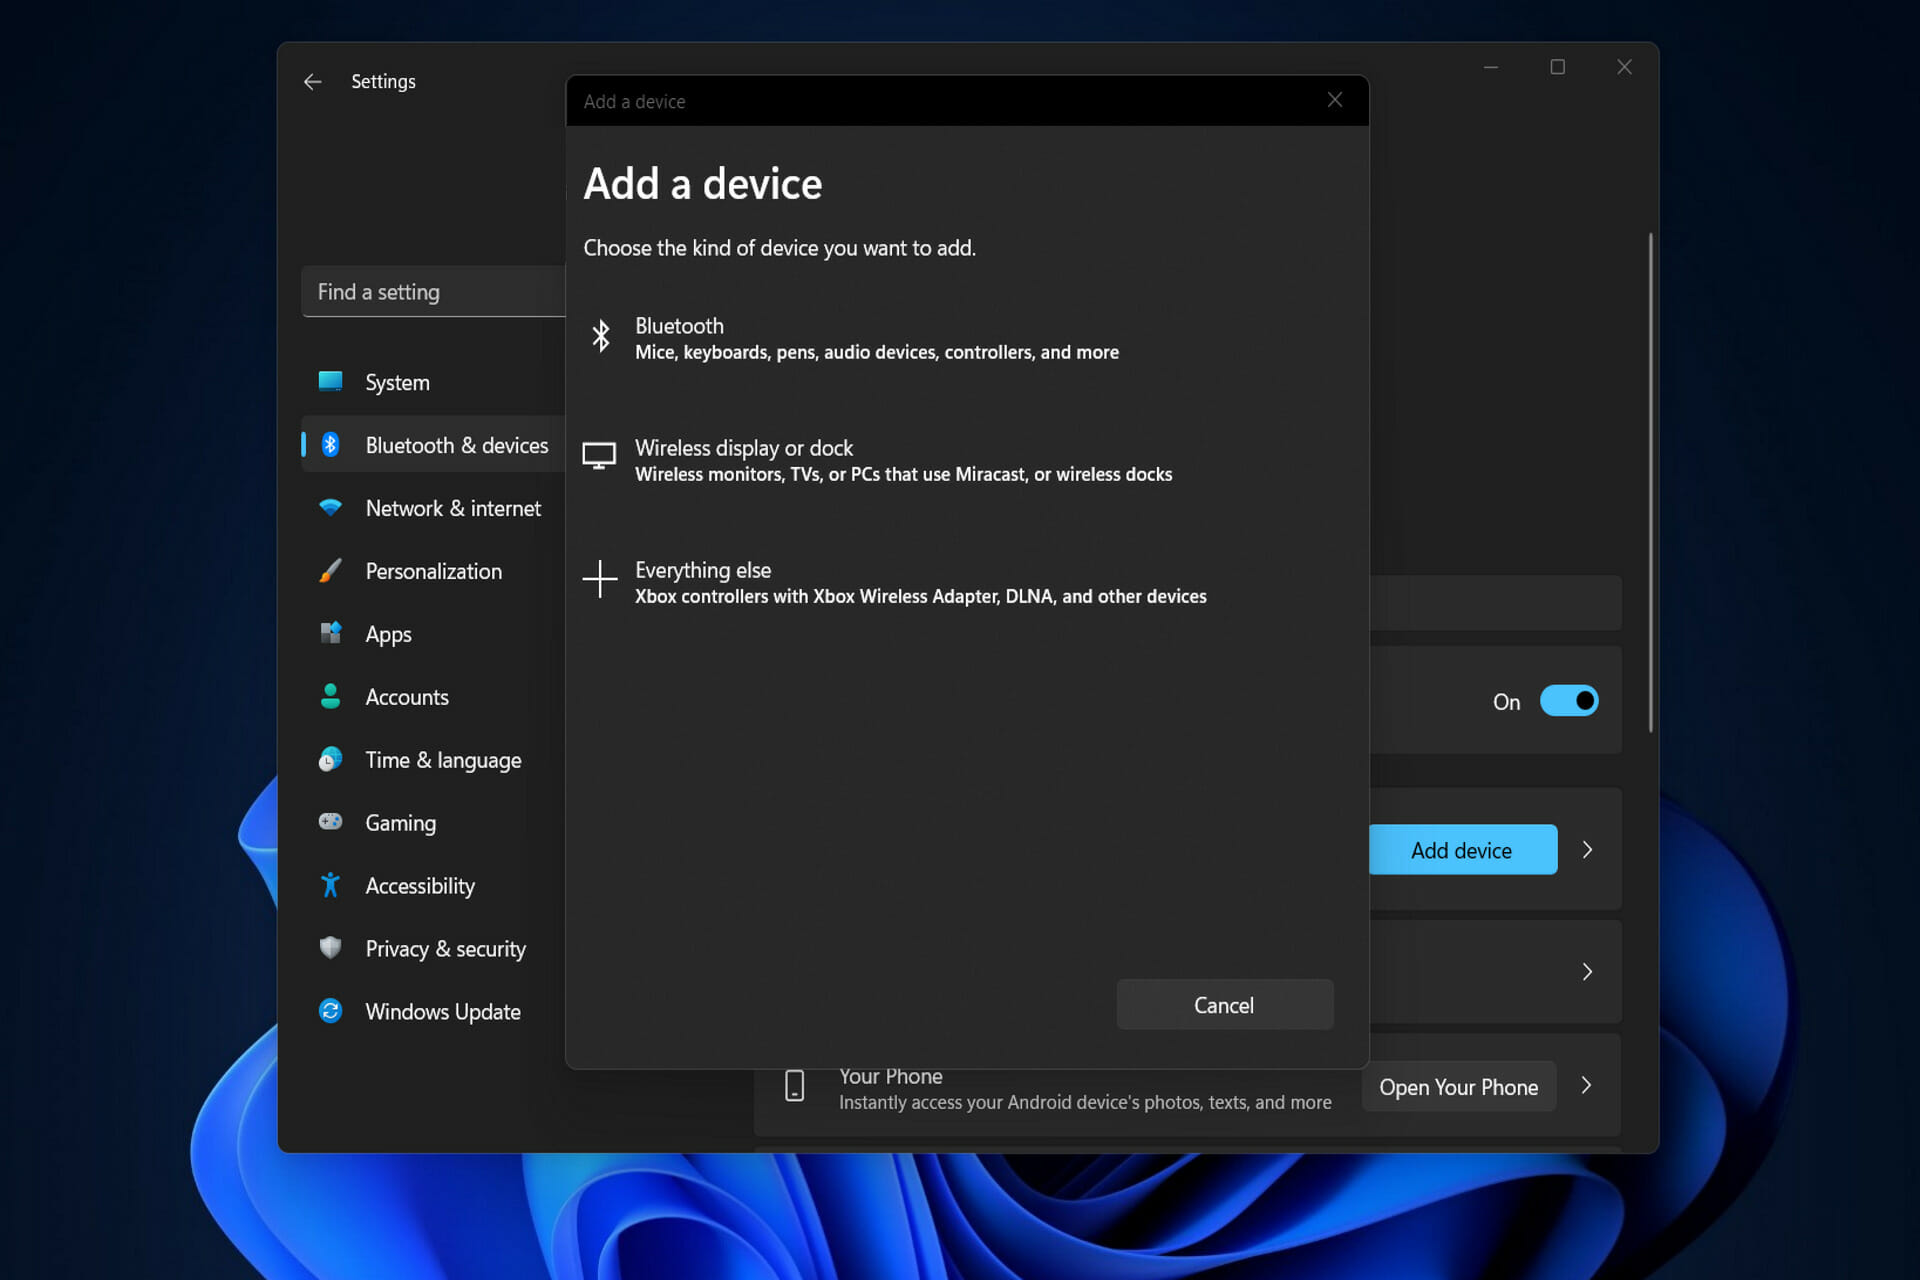Open Windows Update settings
Image resolution: width=1920 pixels, height=1280 pixels.
433,1012
